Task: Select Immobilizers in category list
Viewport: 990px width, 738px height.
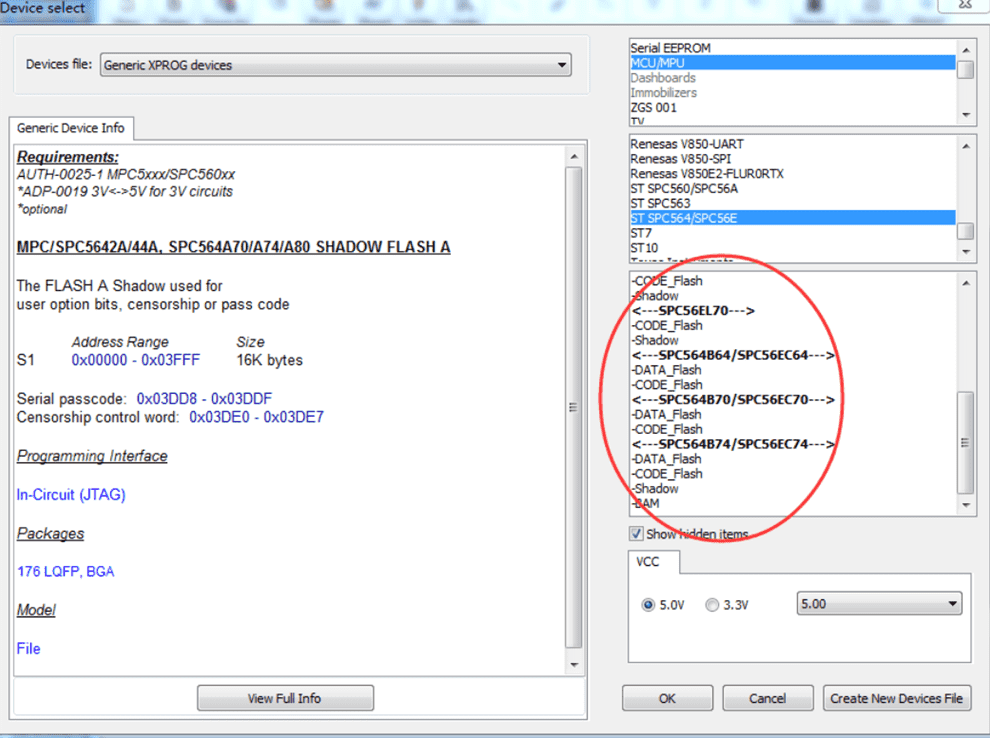Action: point(792,93)
